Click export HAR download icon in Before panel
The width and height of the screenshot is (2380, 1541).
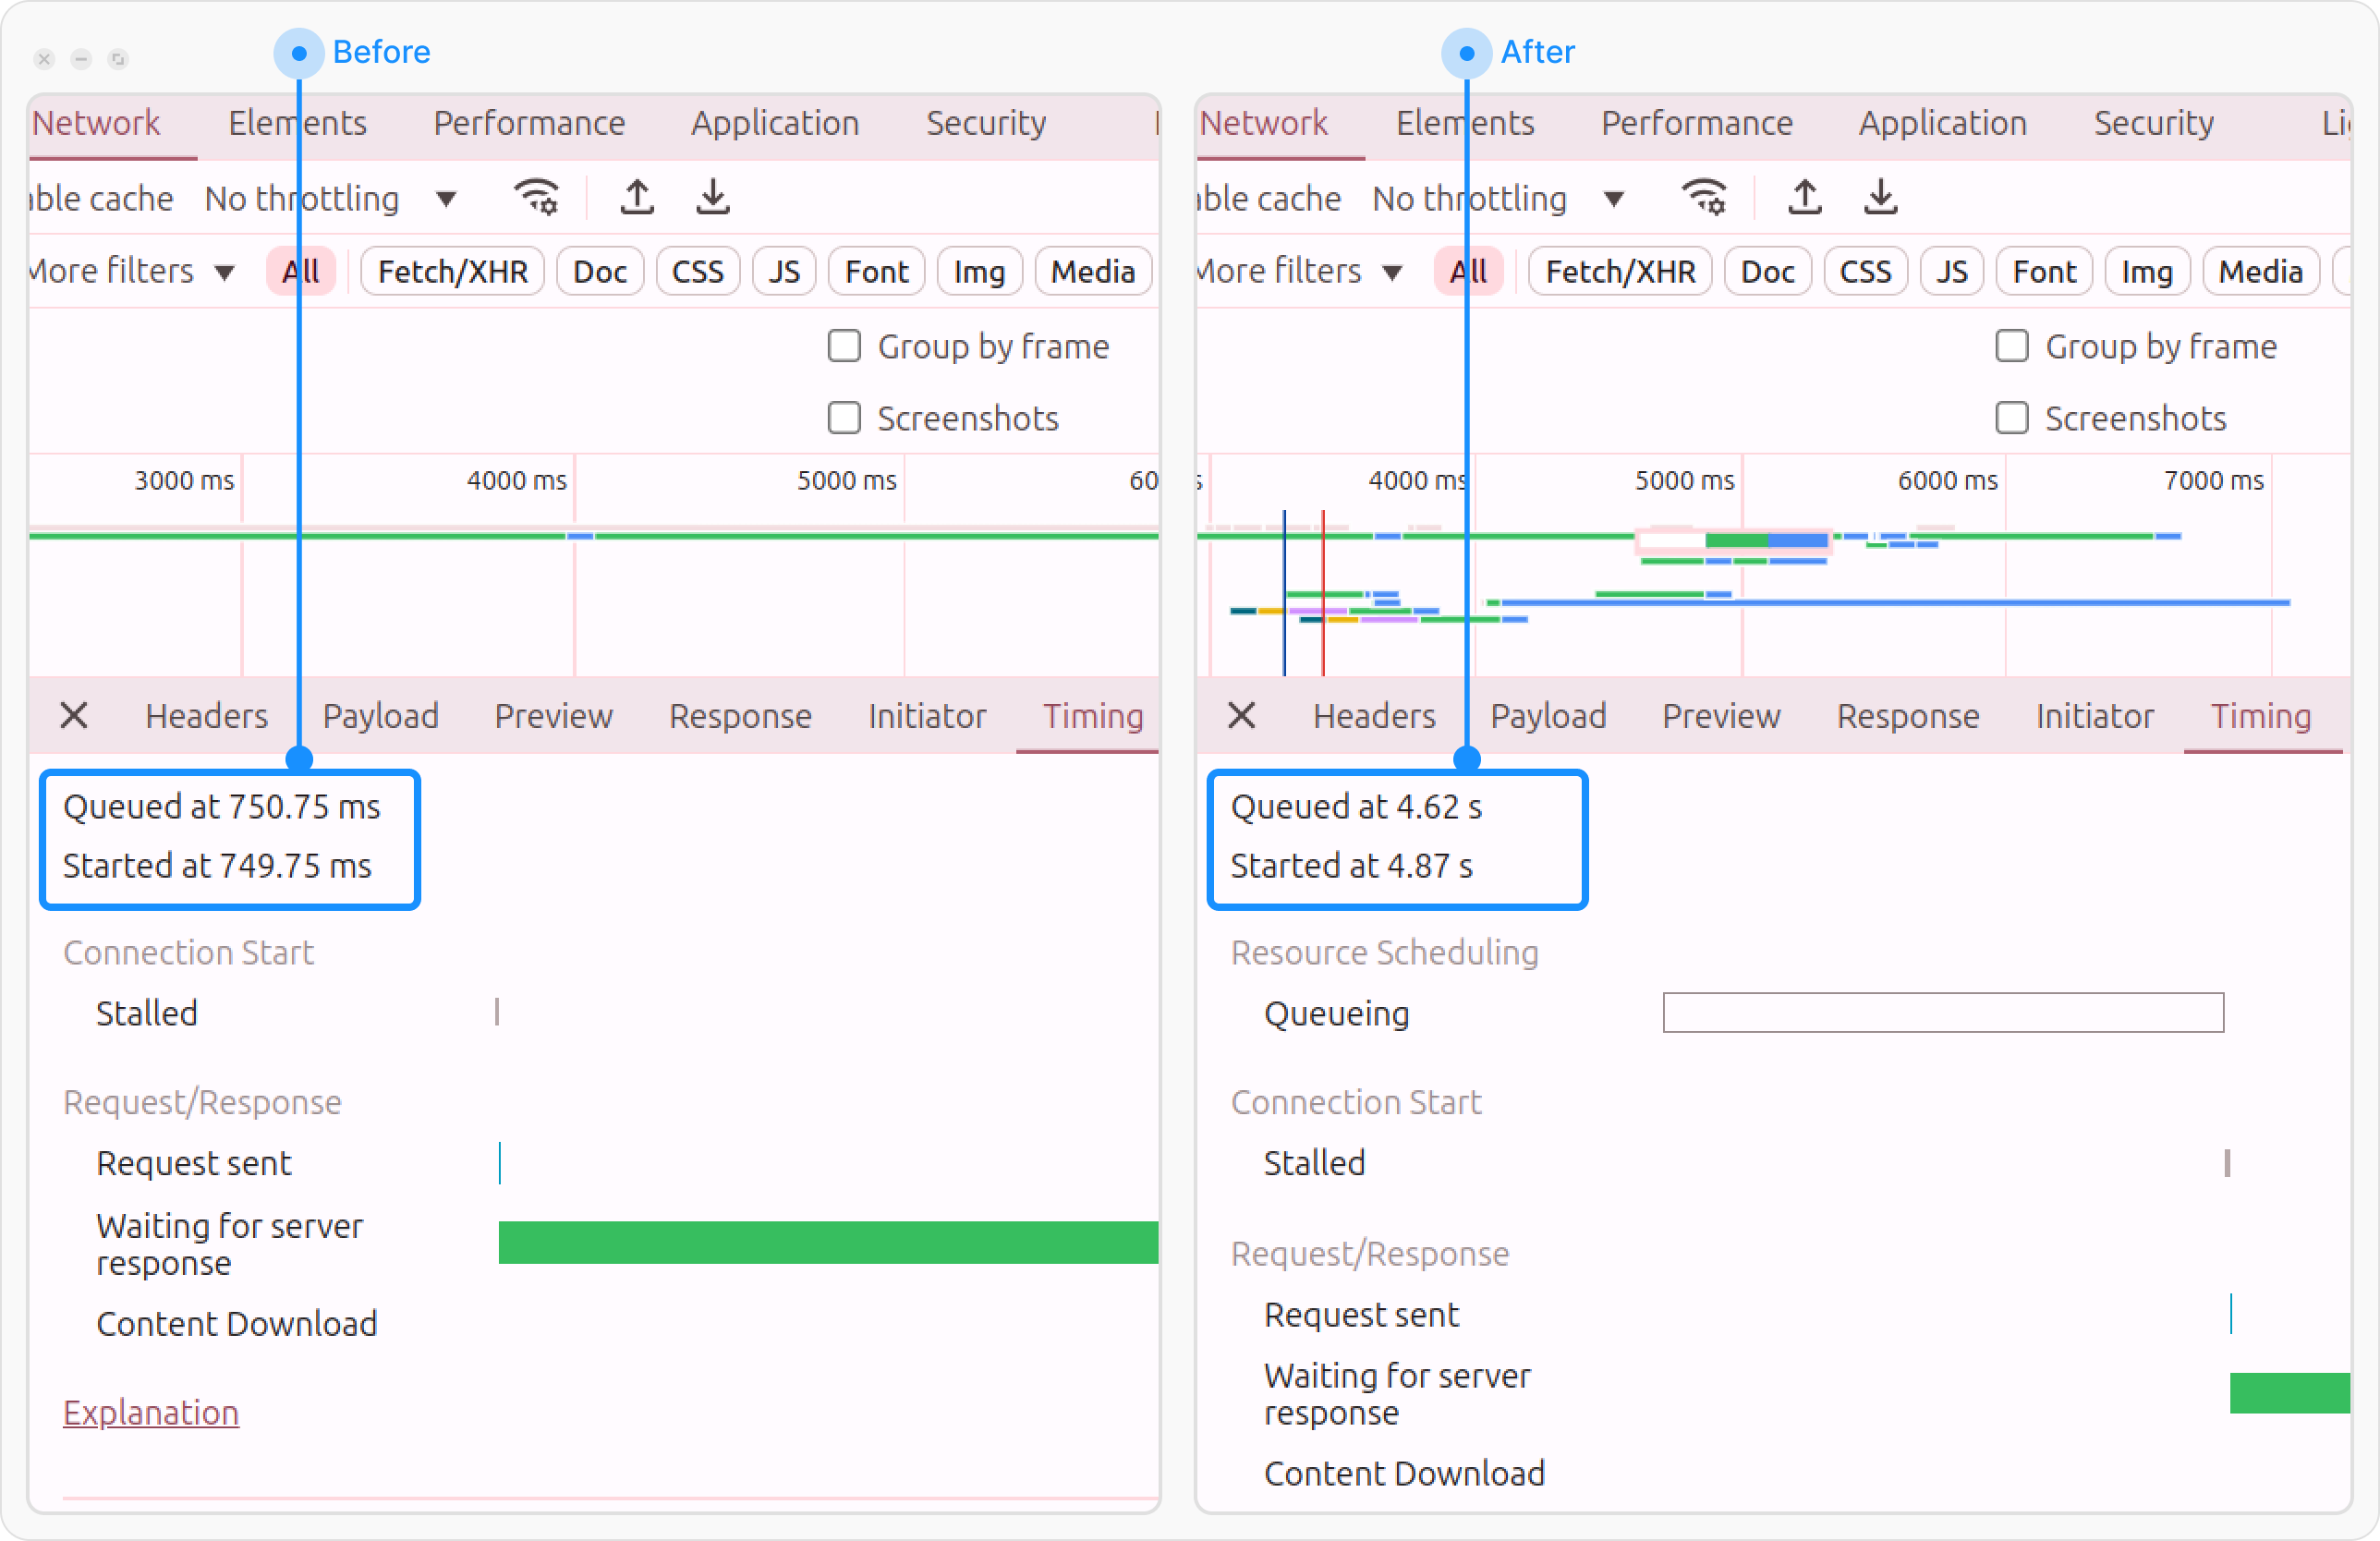[x=713, y=197]
